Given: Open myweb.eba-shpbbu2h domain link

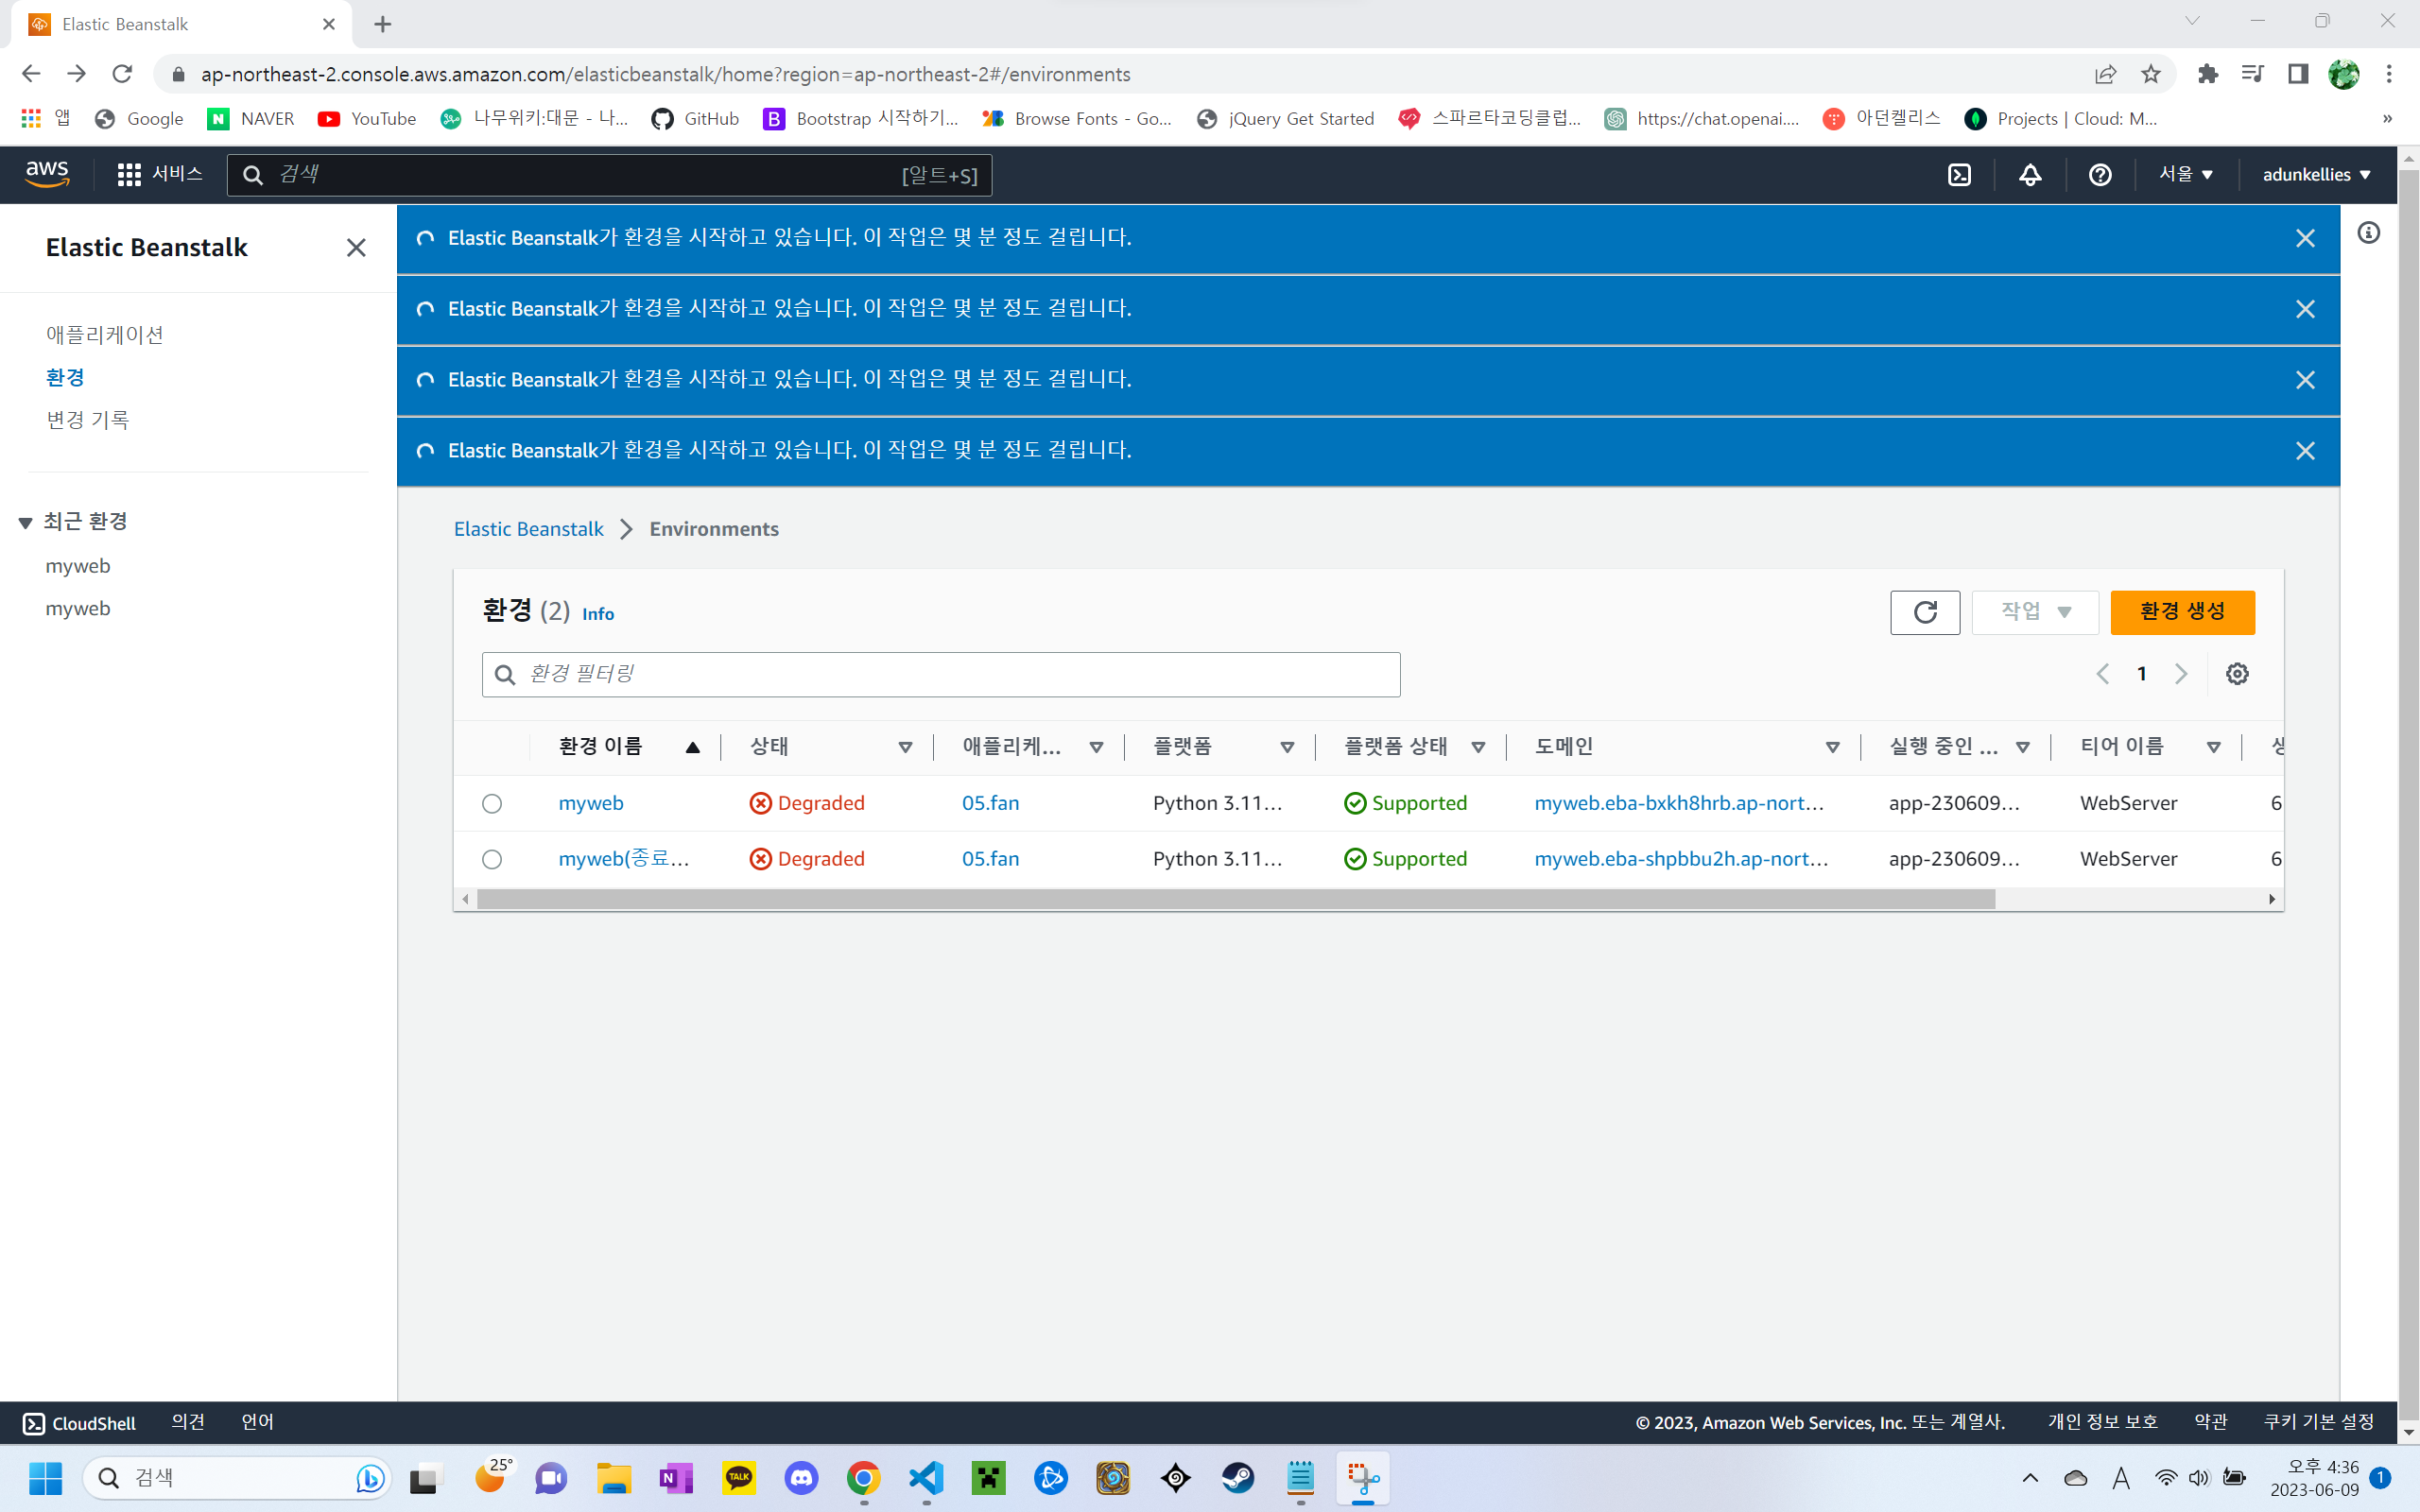Looking at the screenshot, I should pyautogui.click(x=1681, y=859).
